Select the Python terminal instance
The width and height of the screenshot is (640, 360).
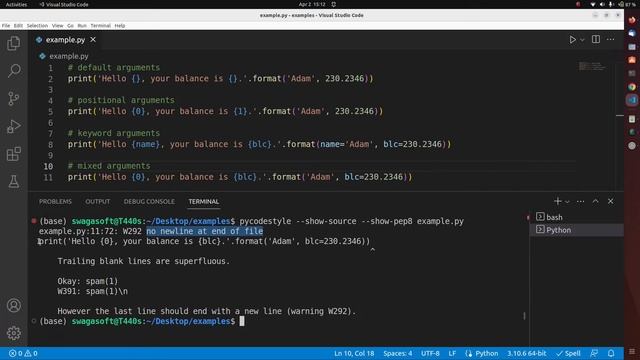pos(576,230)
